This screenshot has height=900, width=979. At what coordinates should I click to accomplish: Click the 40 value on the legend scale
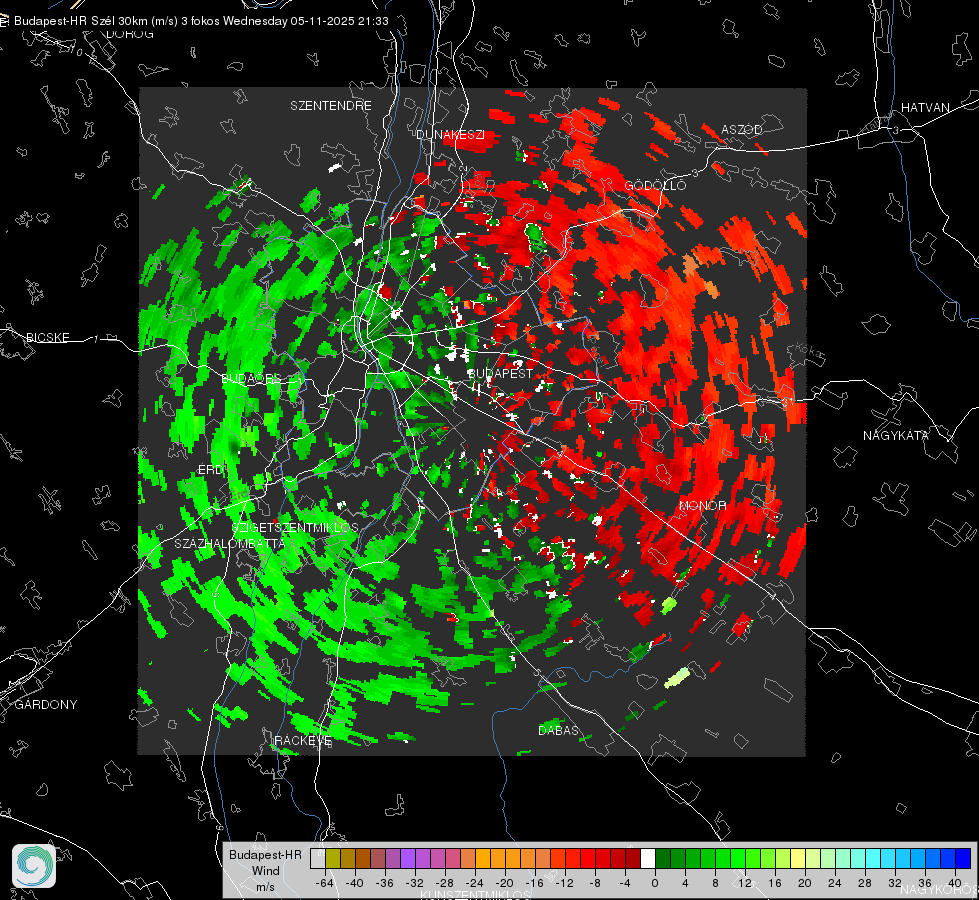954,883
